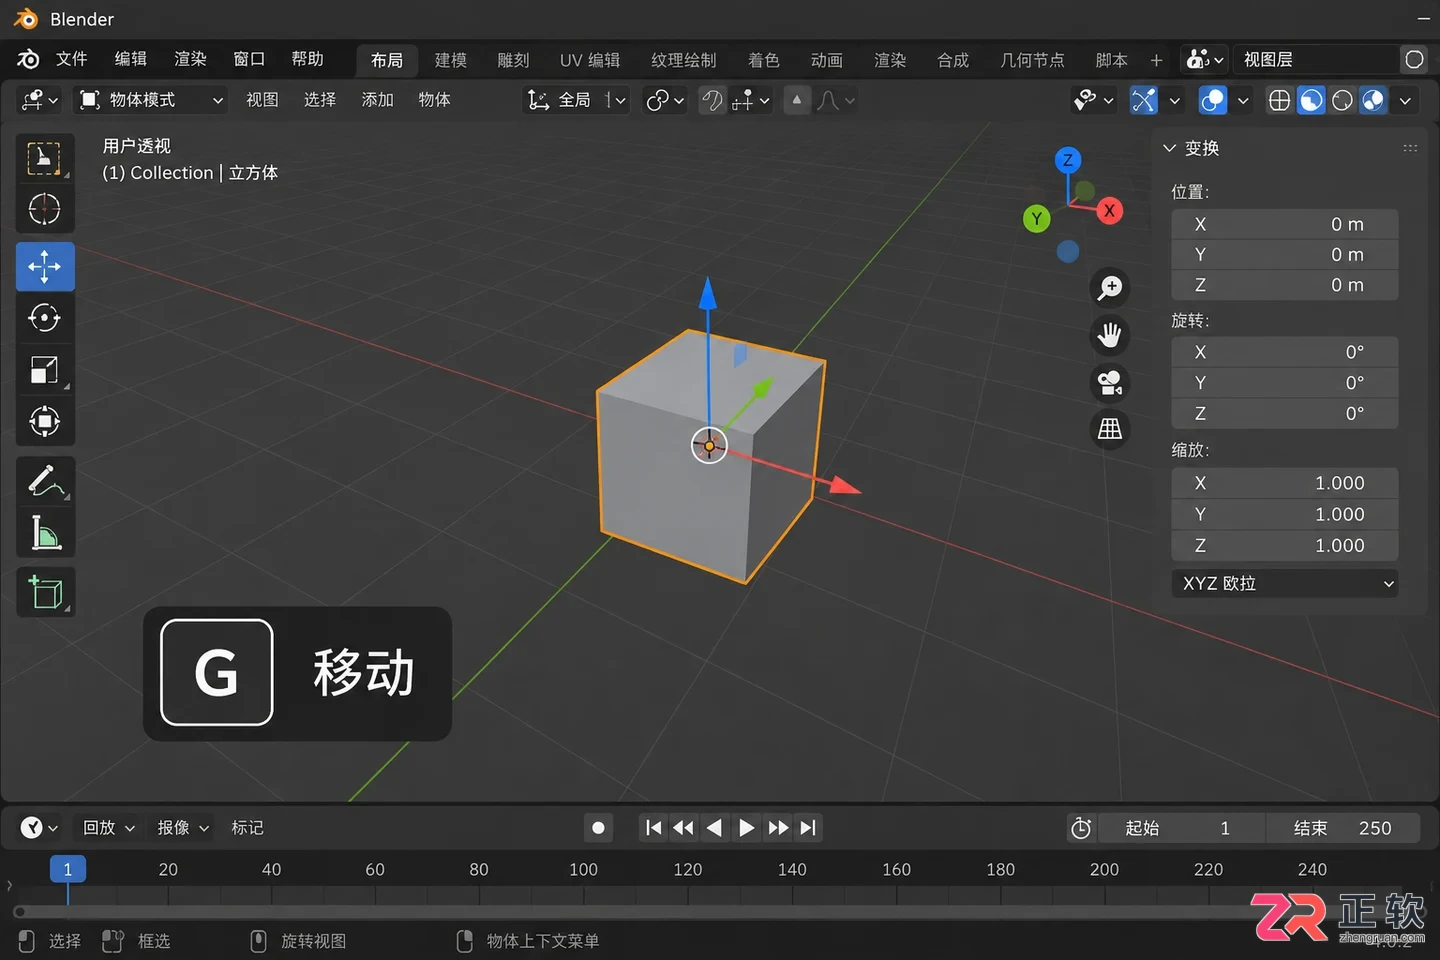Toggle auto keying record button
Viewport: 1440px width, 960px height.
coord(598,828)
